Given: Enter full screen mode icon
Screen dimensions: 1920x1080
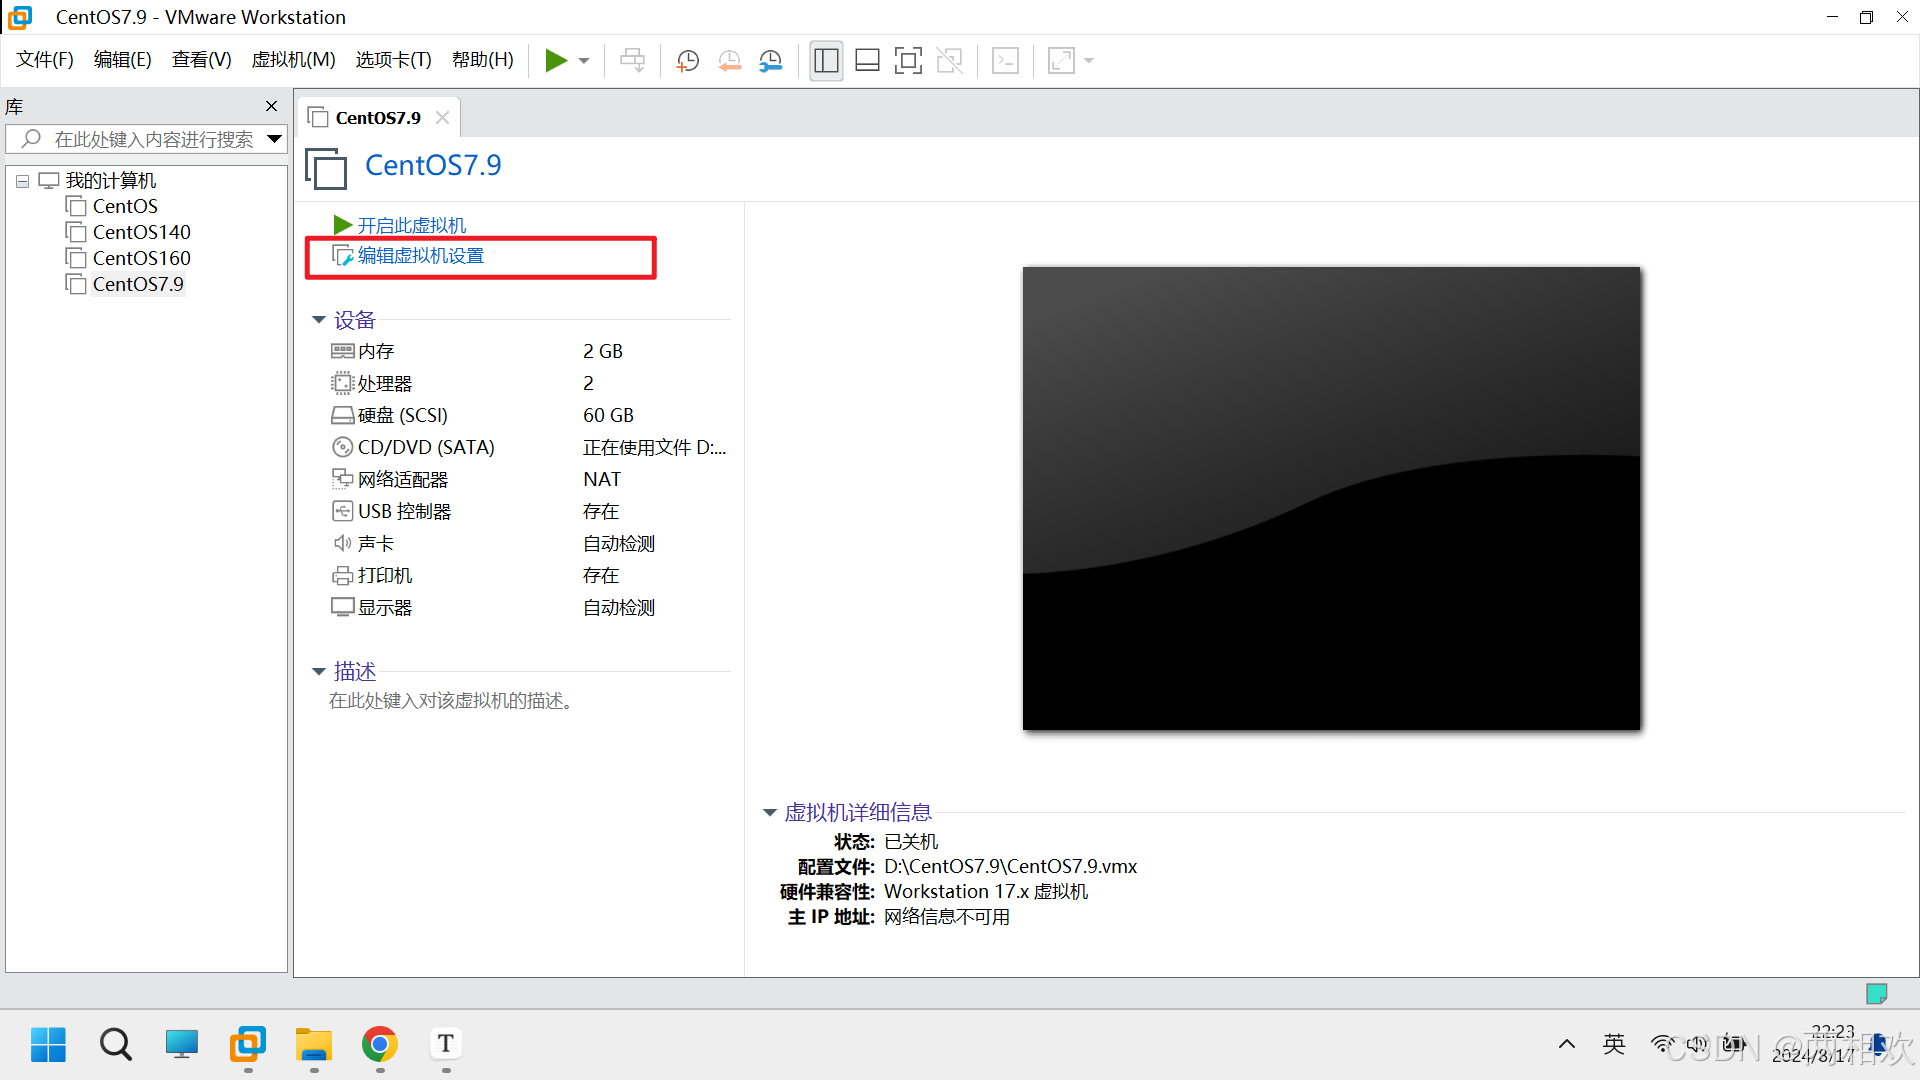Looking at the screenshot, I should click(908, 61).
